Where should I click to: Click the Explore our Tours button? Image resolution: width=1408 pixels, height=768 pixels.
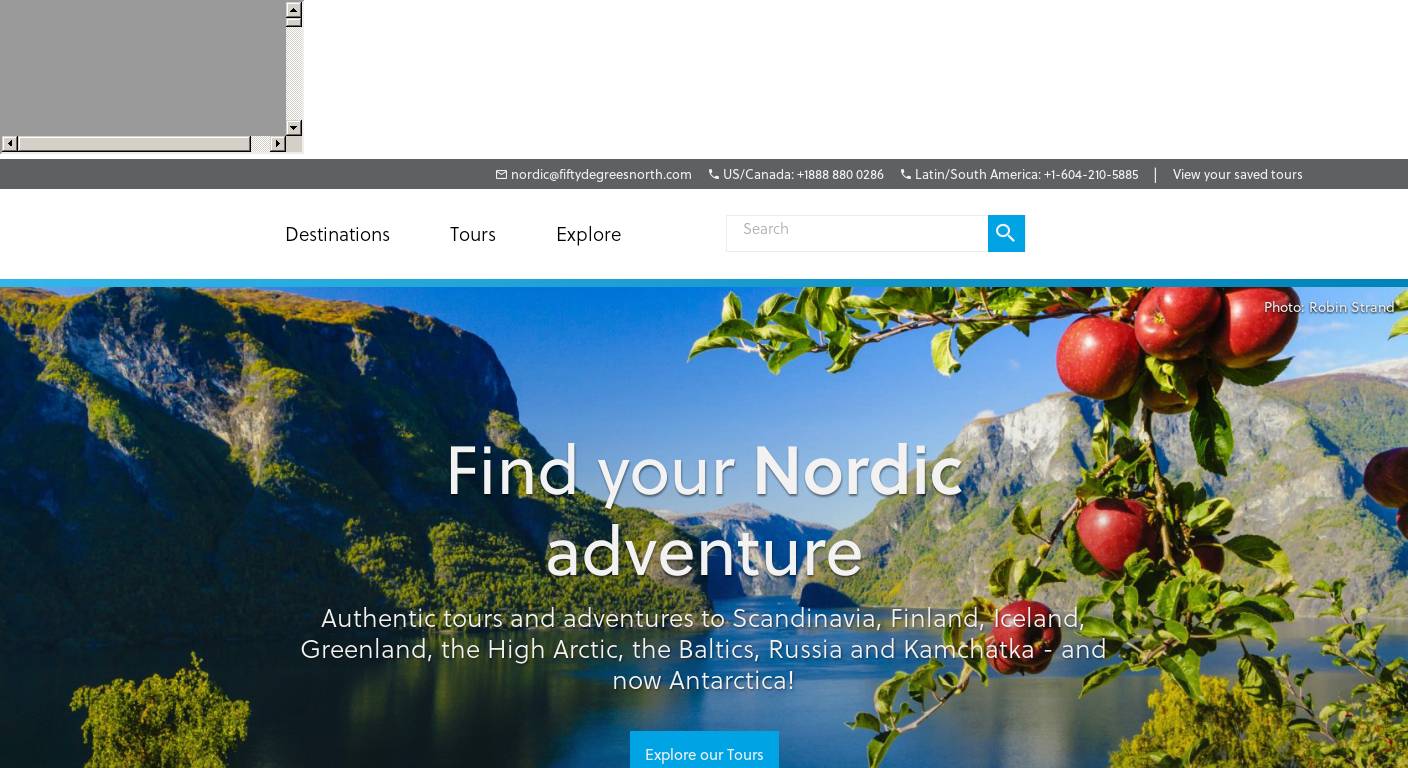704,754
